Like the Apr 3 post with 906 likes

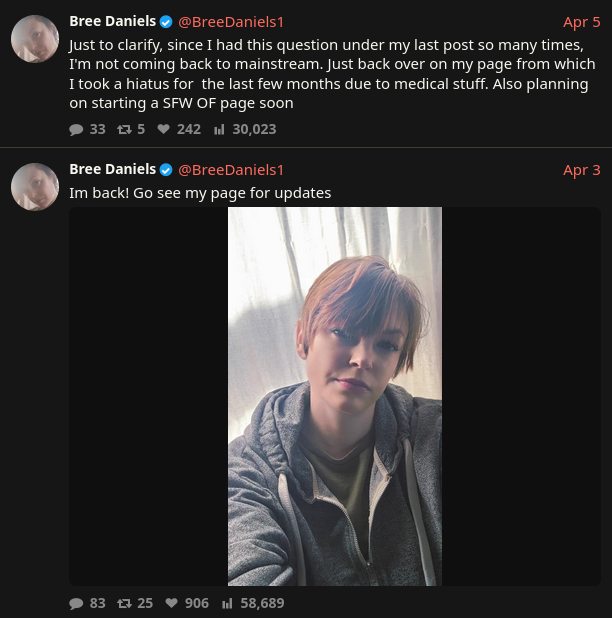pyautogui.click(x=172, y=603)
